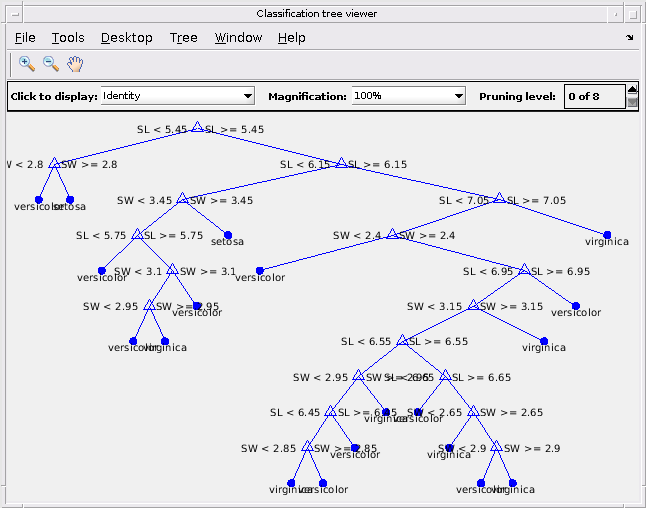Increase pruning level with up arrow

(632, 89)
